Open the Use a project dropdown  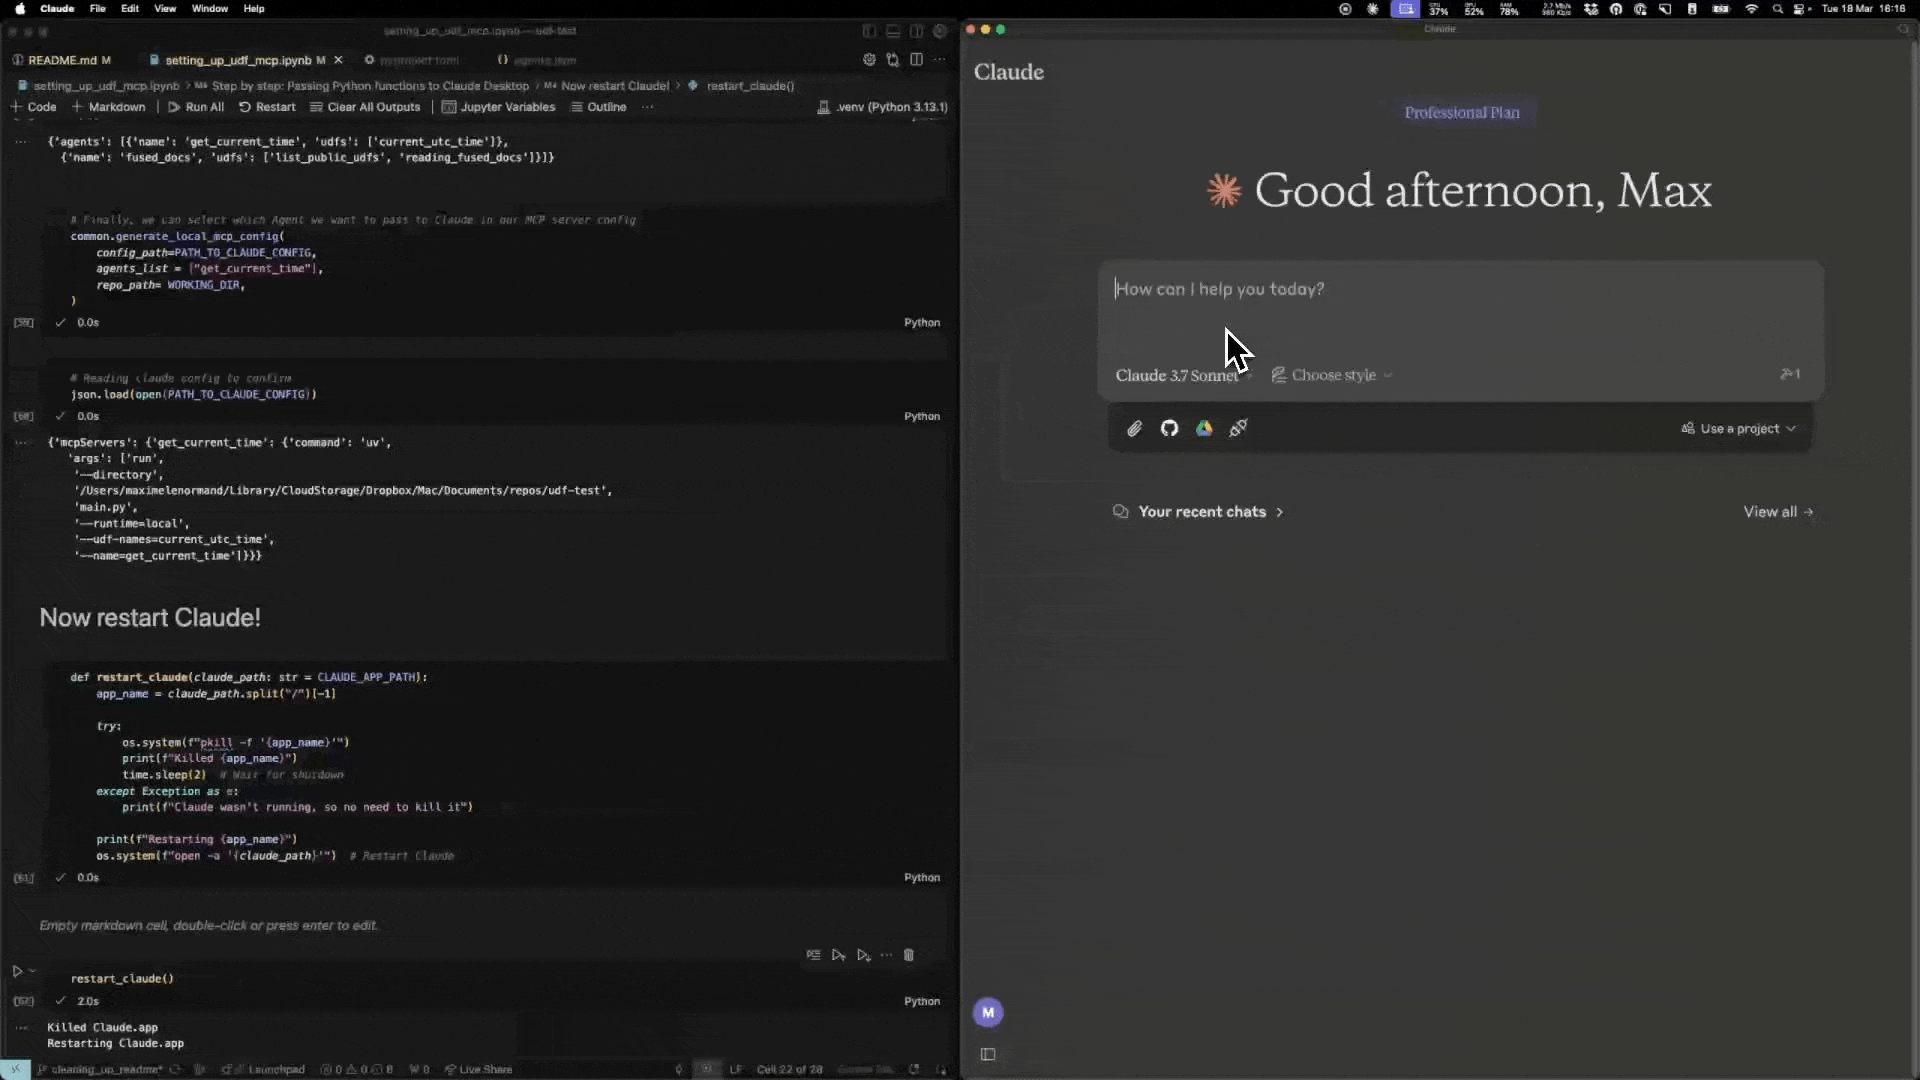(1738, 428)
